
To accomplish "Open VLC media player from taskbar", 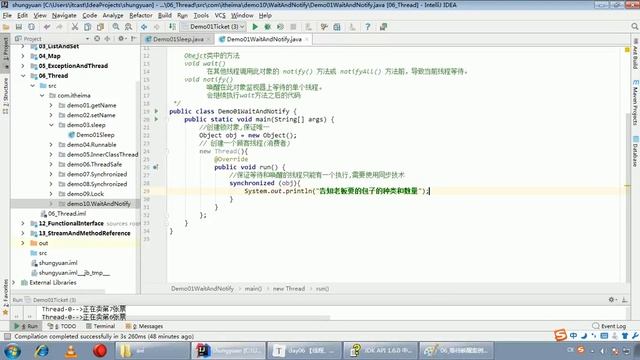I will (71, 351).
